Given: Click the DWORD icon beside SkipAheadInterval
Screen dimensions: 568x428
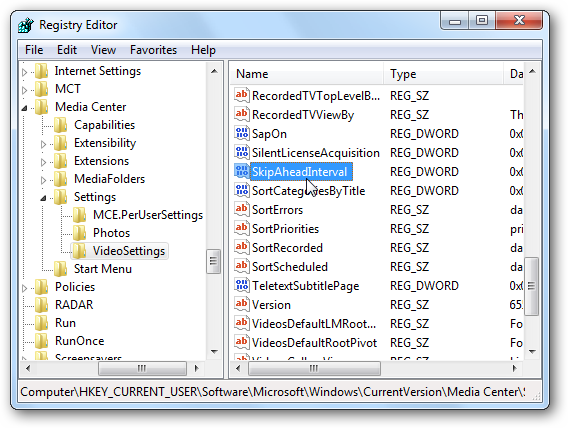Looking at the screenshot, I should tap(241, 171).
